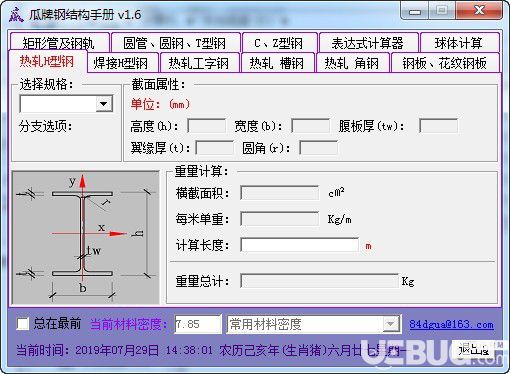Open the 热轧工字钢 tab

click(199, 63)
